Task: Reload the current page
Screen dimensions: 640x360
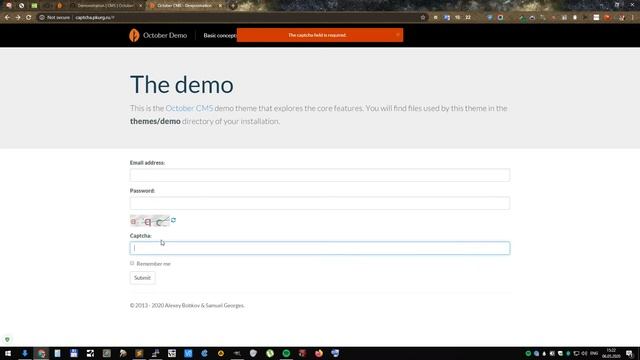Action: coord(29,18)
